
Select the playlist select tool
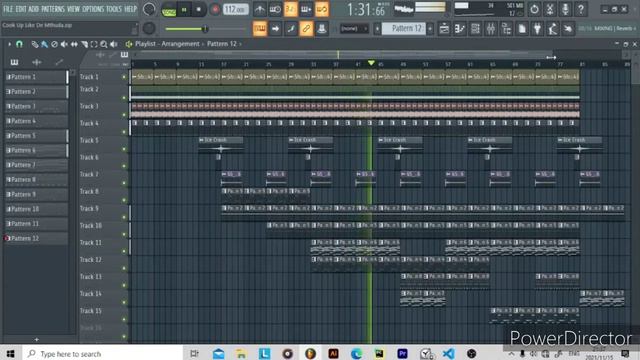coord(94,44)
